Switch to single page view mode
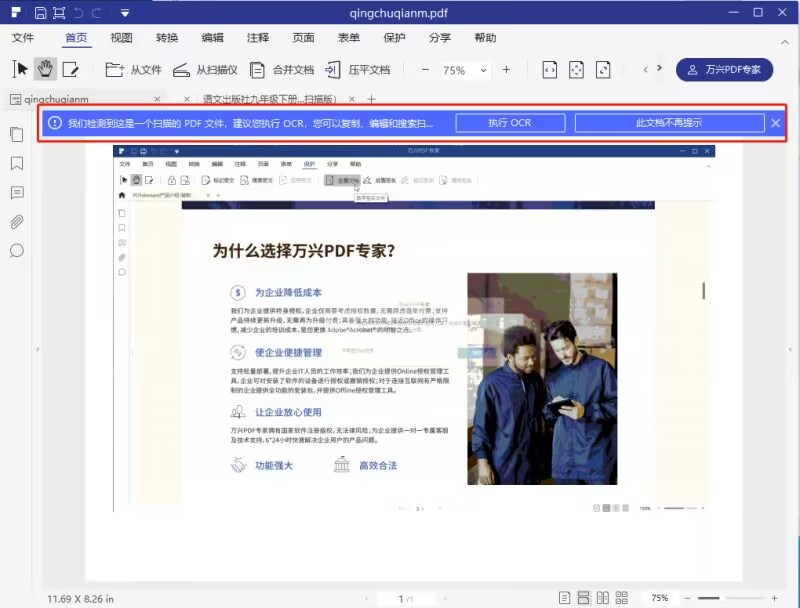Screen dimensions: 800x608 [x=563, y=597]
